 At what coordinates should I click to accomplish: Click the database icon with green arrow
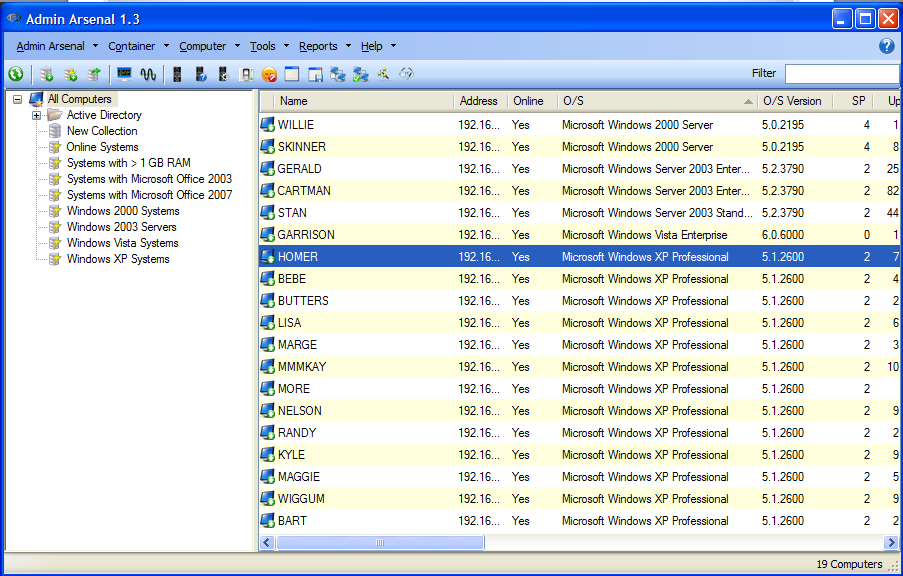(x=94, y=74)
